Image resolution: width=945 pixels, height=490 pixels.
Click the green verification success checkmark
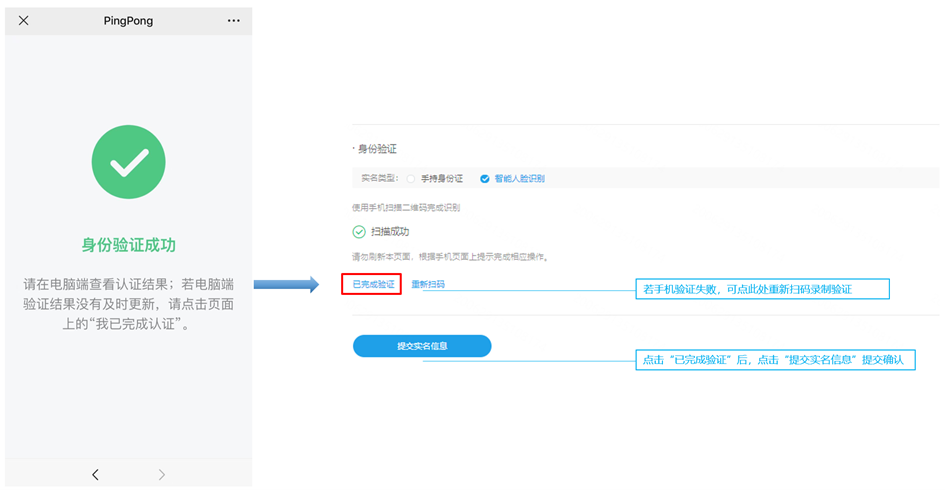tap(128, 162)
